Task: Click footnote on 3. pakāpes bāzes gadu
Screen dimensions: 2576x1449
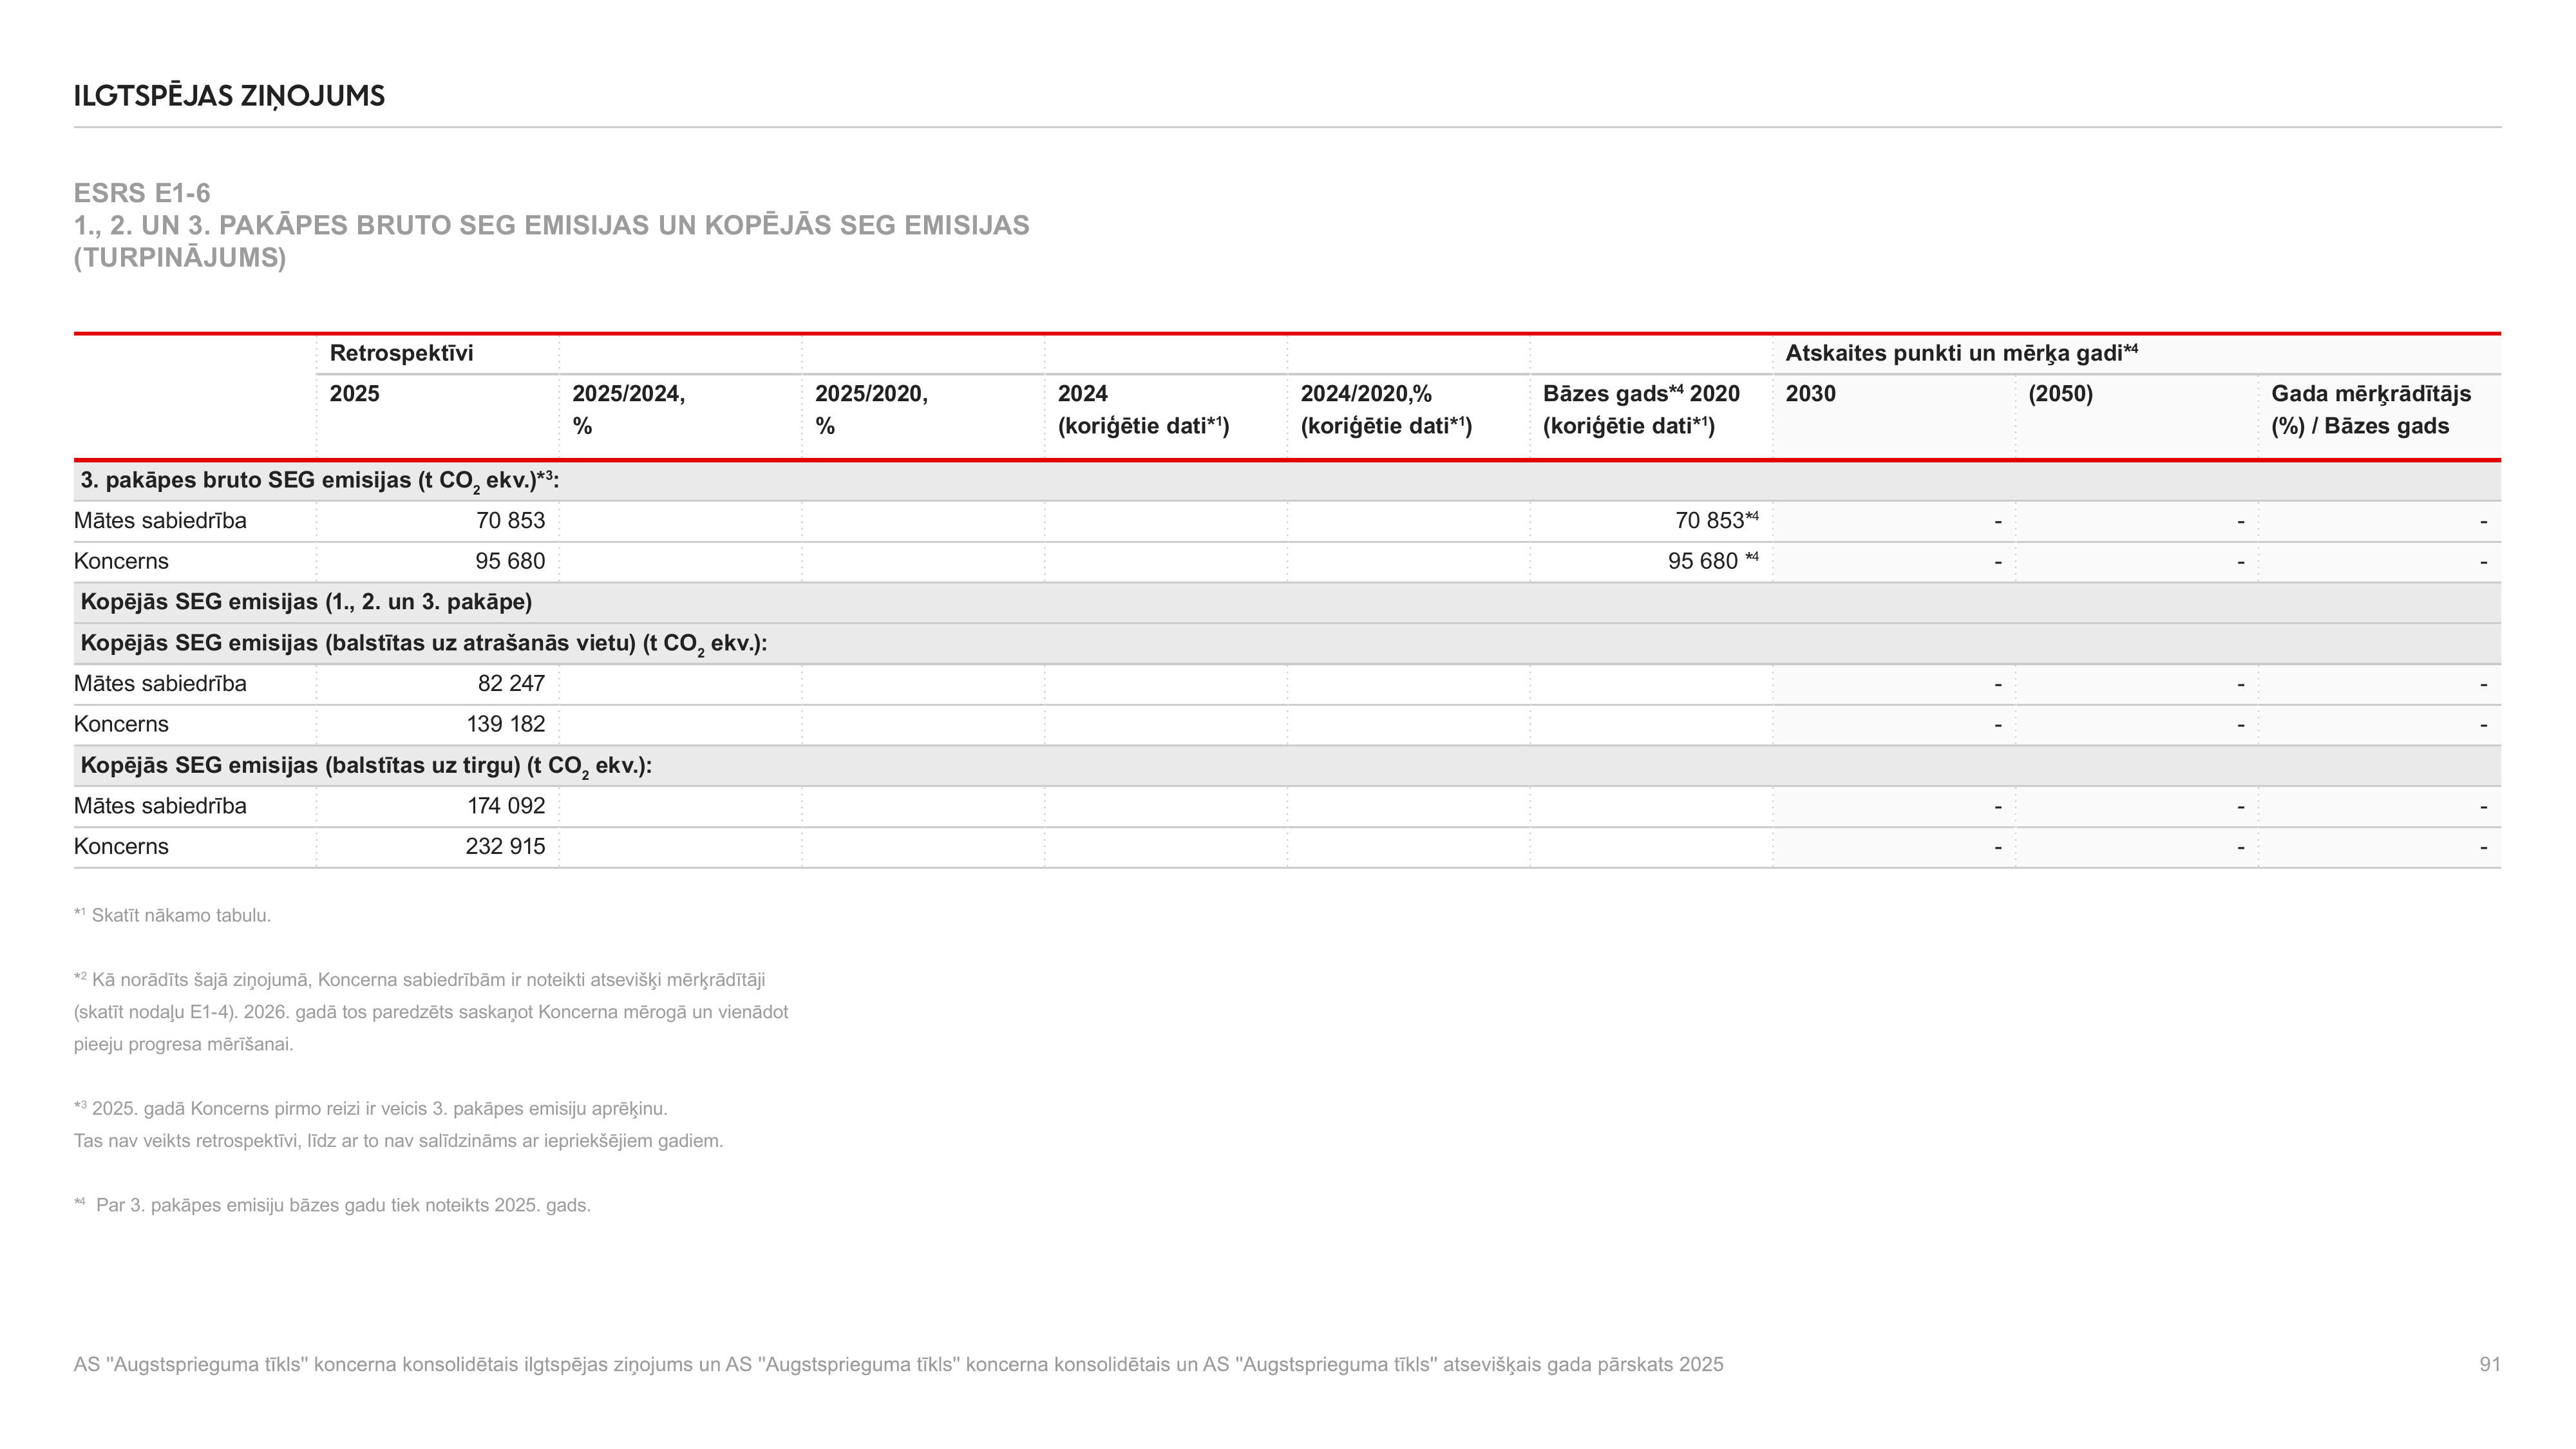Action: 332,1205
